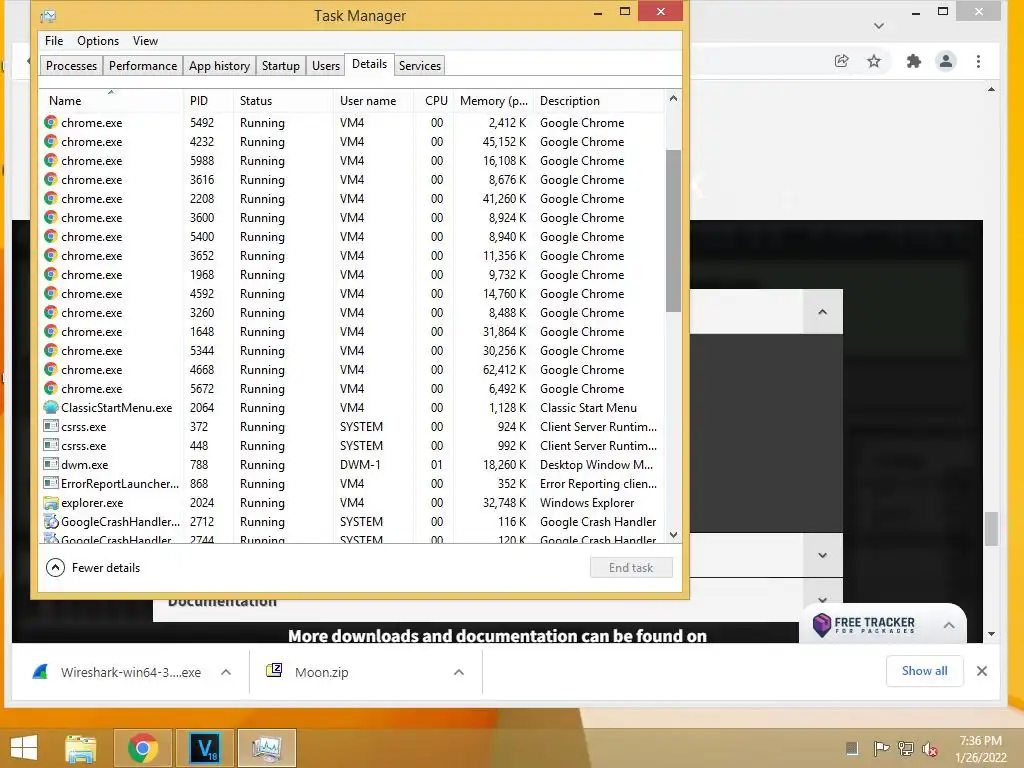1024x768 pixels.
Task: Sort by the Memory column header
Action: click(x=493, y=101)
